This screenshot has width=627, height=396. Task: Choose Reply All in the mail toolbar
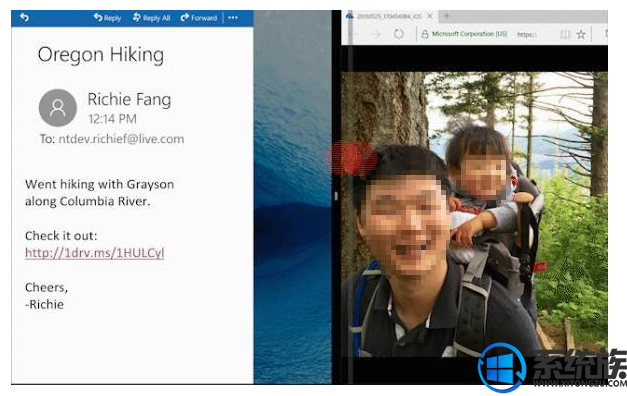pos(151,18)
